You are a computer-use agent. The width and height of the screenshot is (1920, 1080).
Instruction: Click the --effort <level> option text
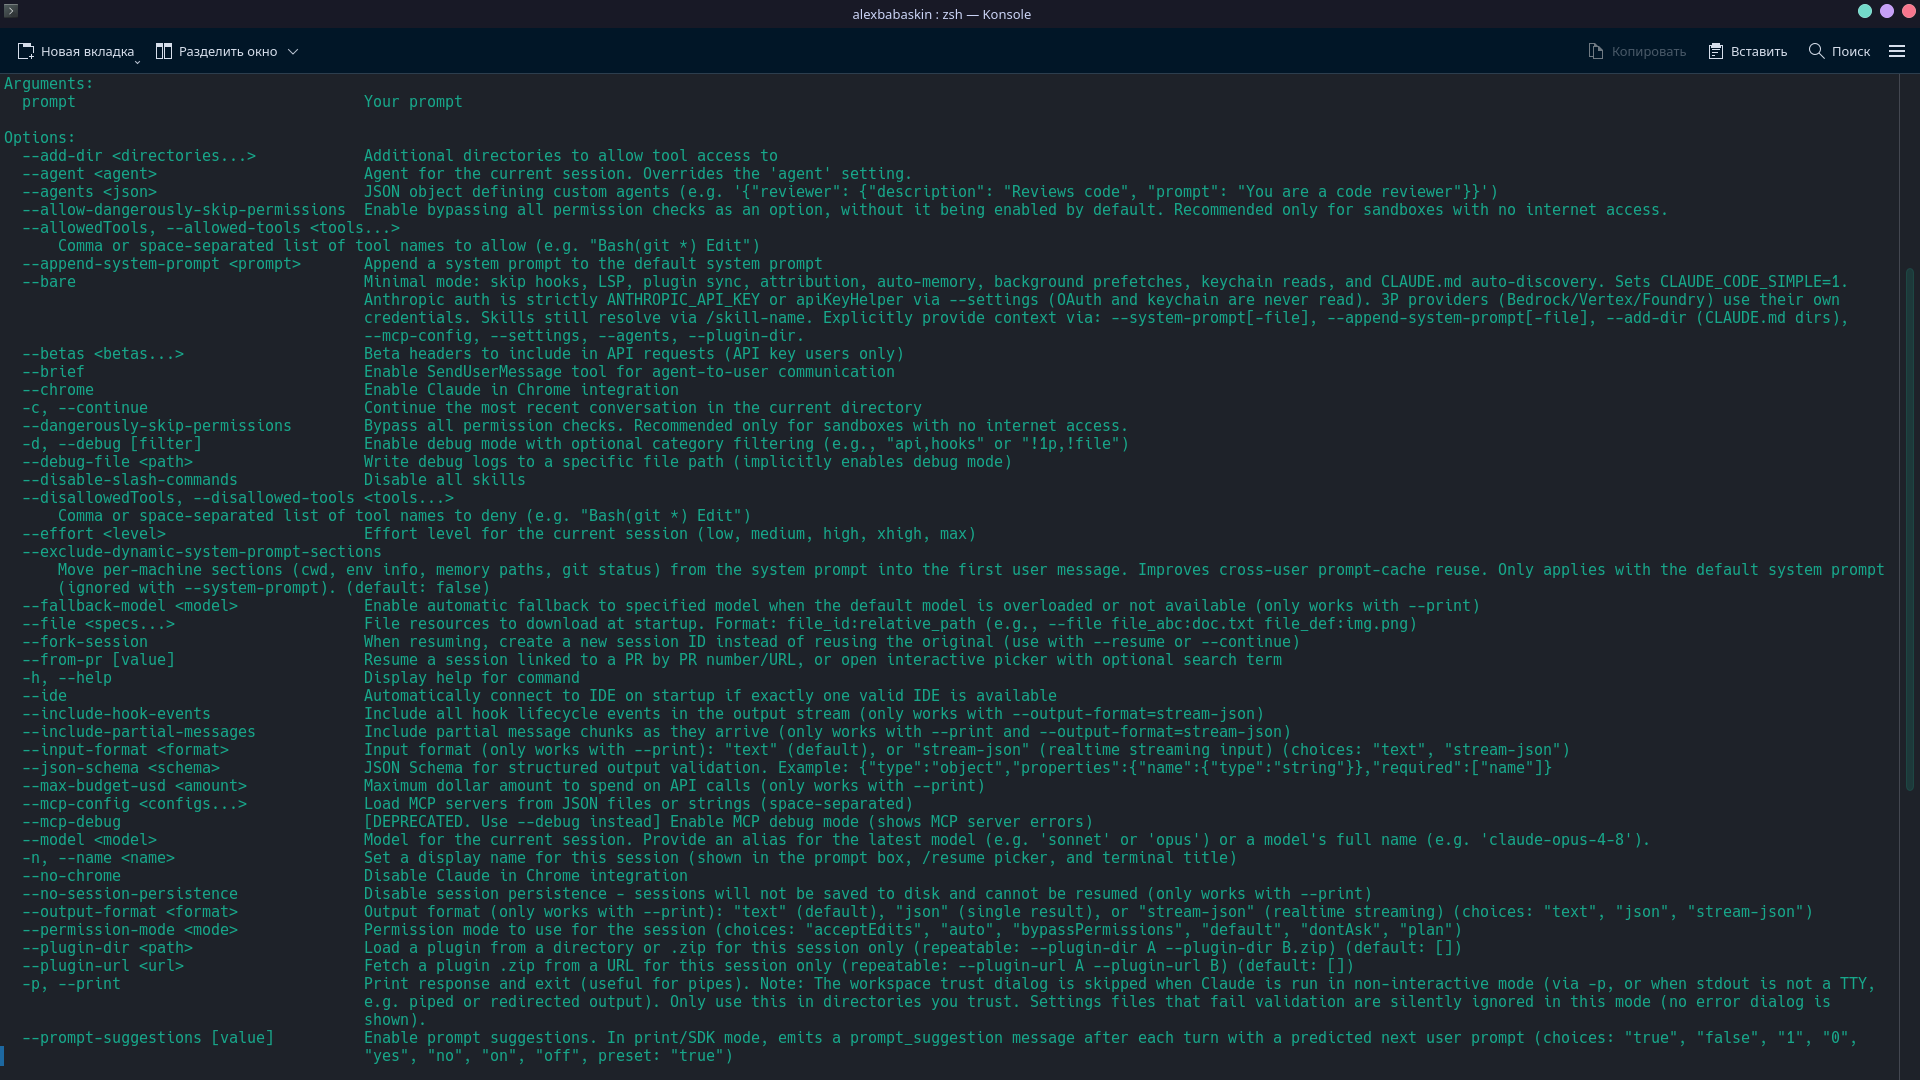pyautogui.click(x=94, y=534)
